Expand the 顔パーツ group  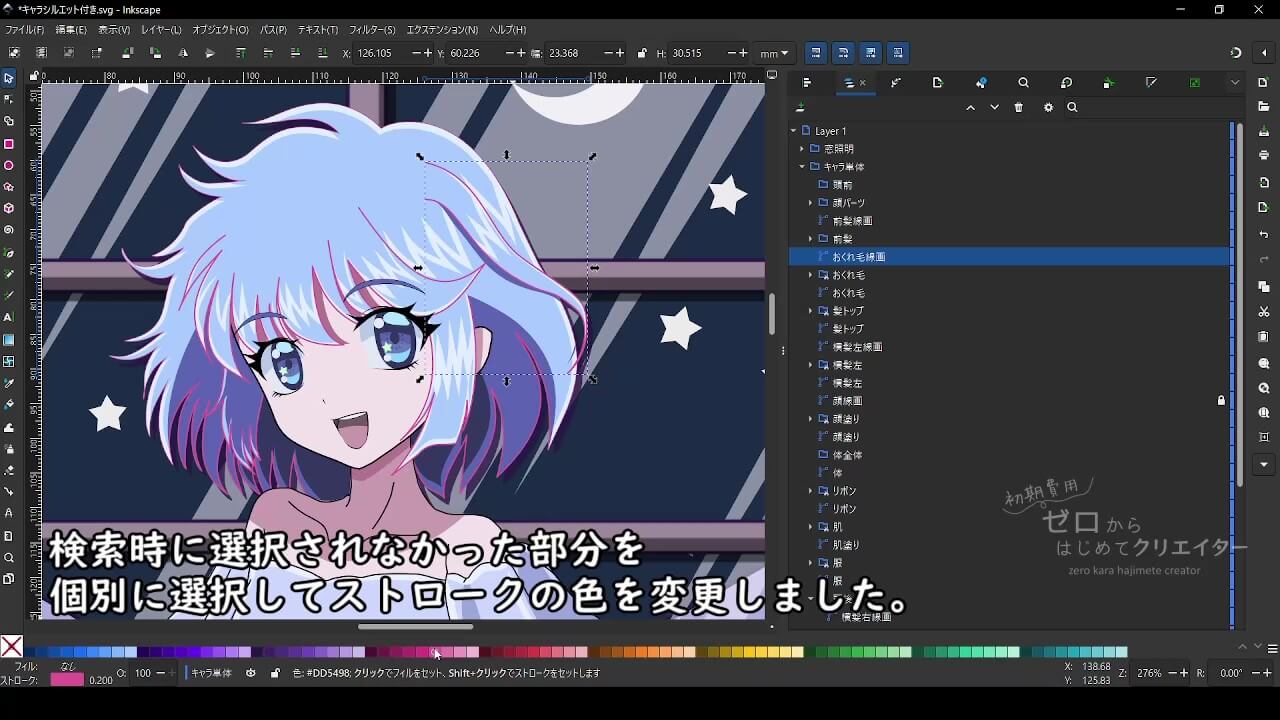tap(811, 203)
